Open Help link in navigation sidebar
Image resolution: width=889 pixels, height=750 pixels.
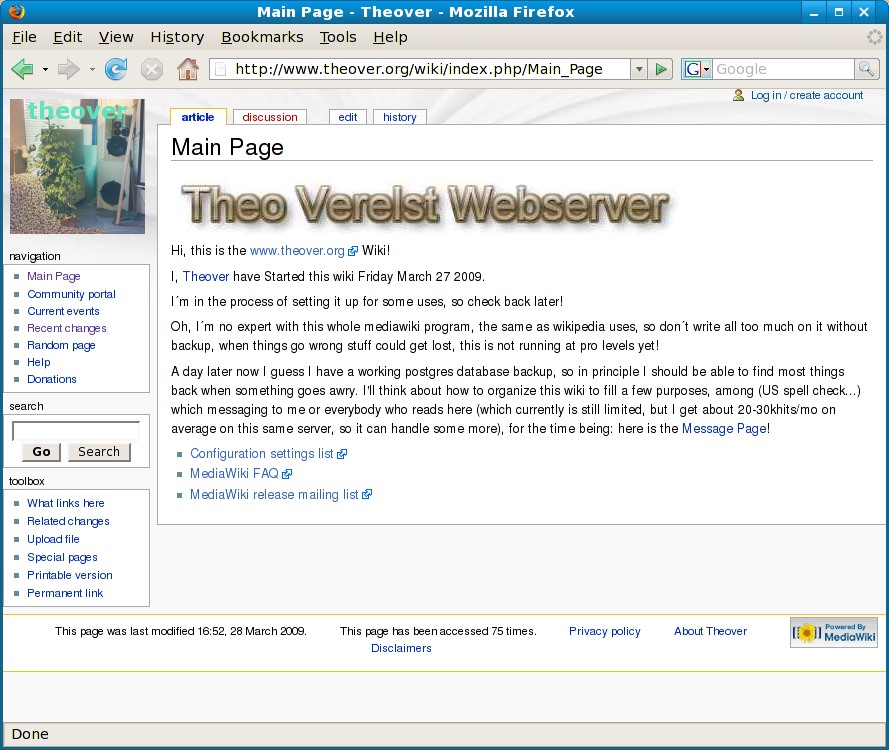[x=39, y=362]
